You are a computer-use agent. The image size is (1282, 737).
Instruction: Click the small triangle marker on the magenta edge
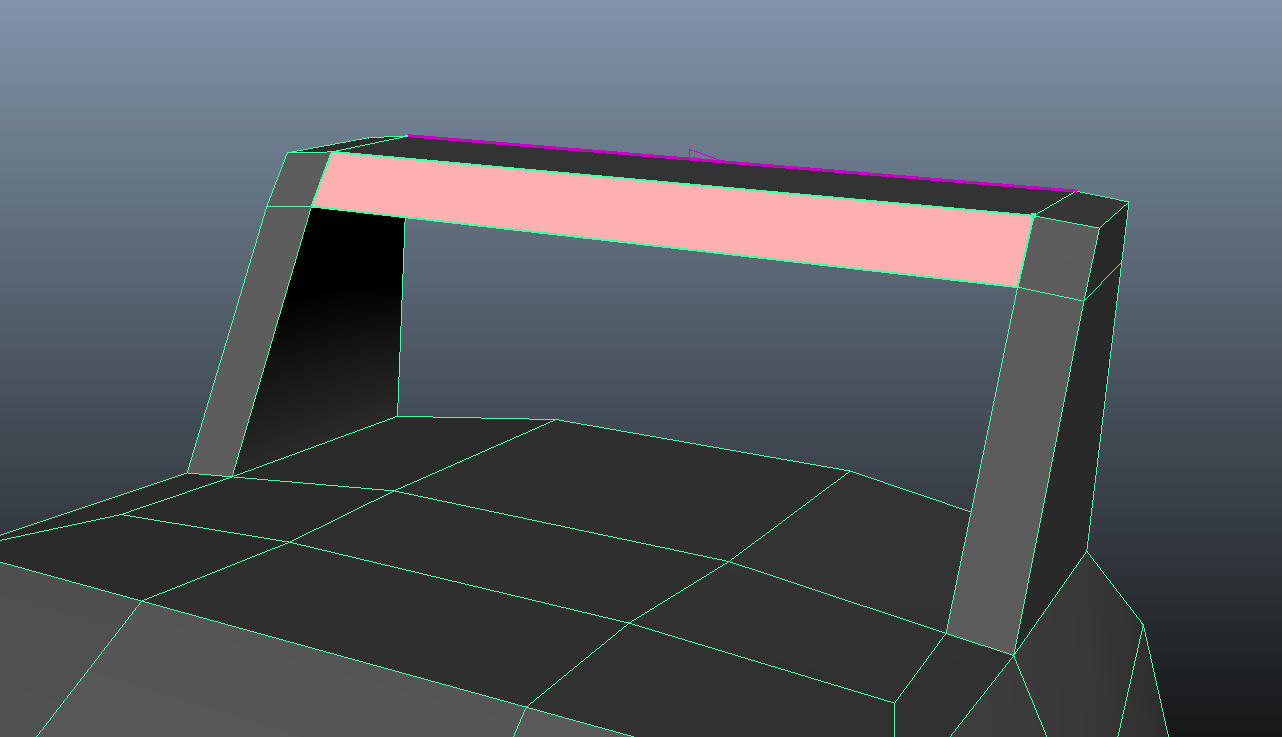[702, 155]
